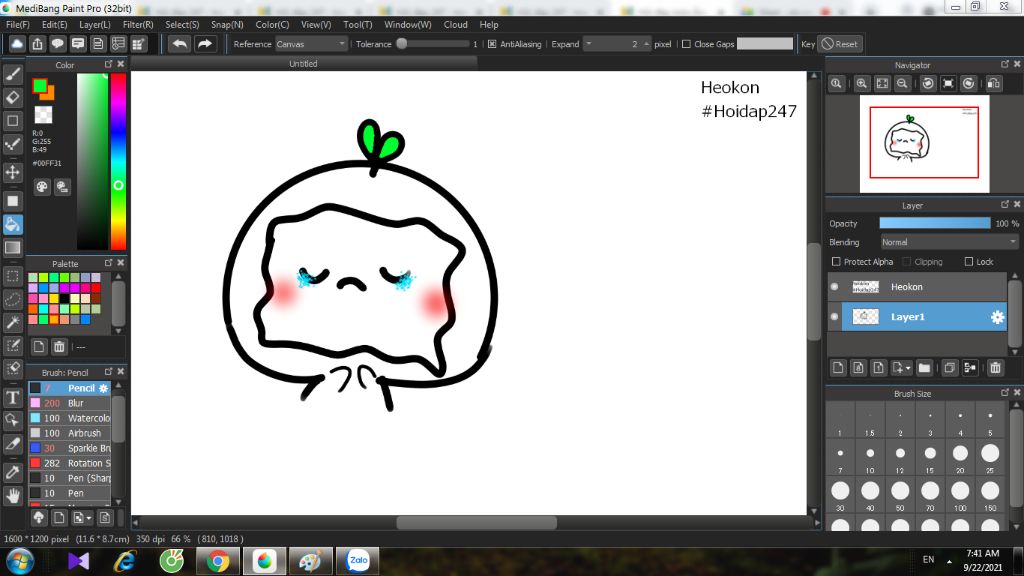This screenshot has width=1024, height=576.
Task: Undock the Color panel
Action: pos(108,64)
